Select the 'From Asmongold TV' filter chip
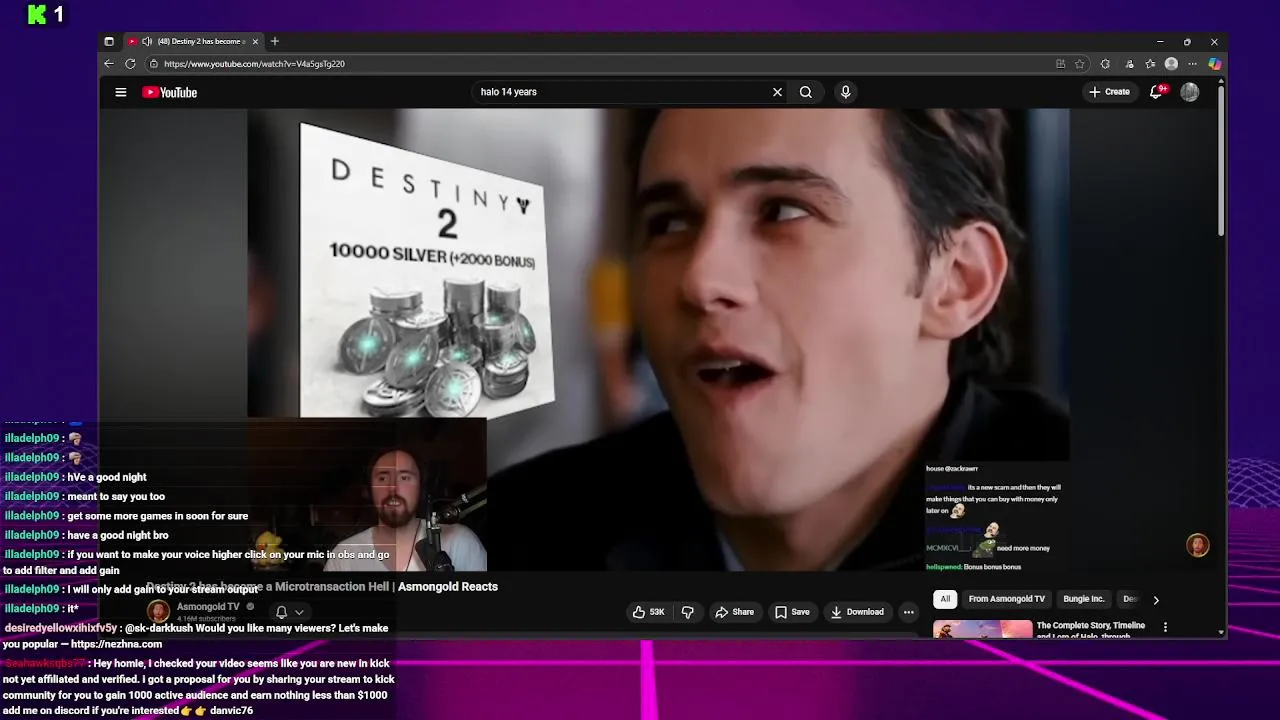 click(x=1007, y=599)
